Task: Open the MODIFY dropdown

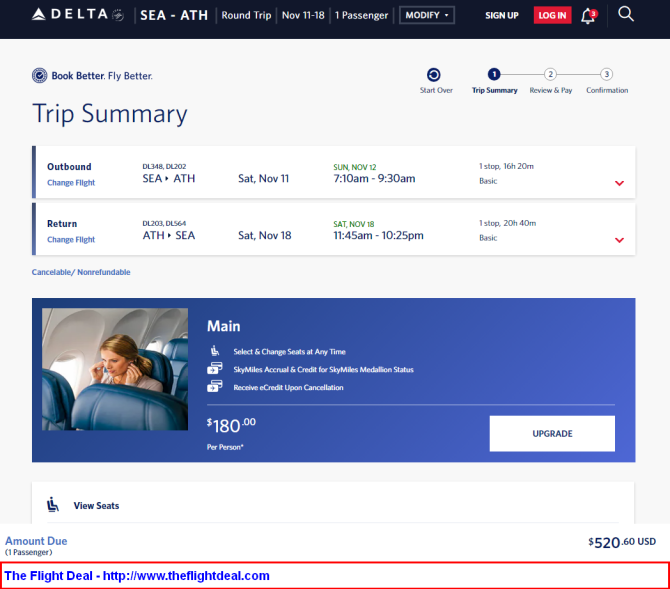Action: pos(426,15)
